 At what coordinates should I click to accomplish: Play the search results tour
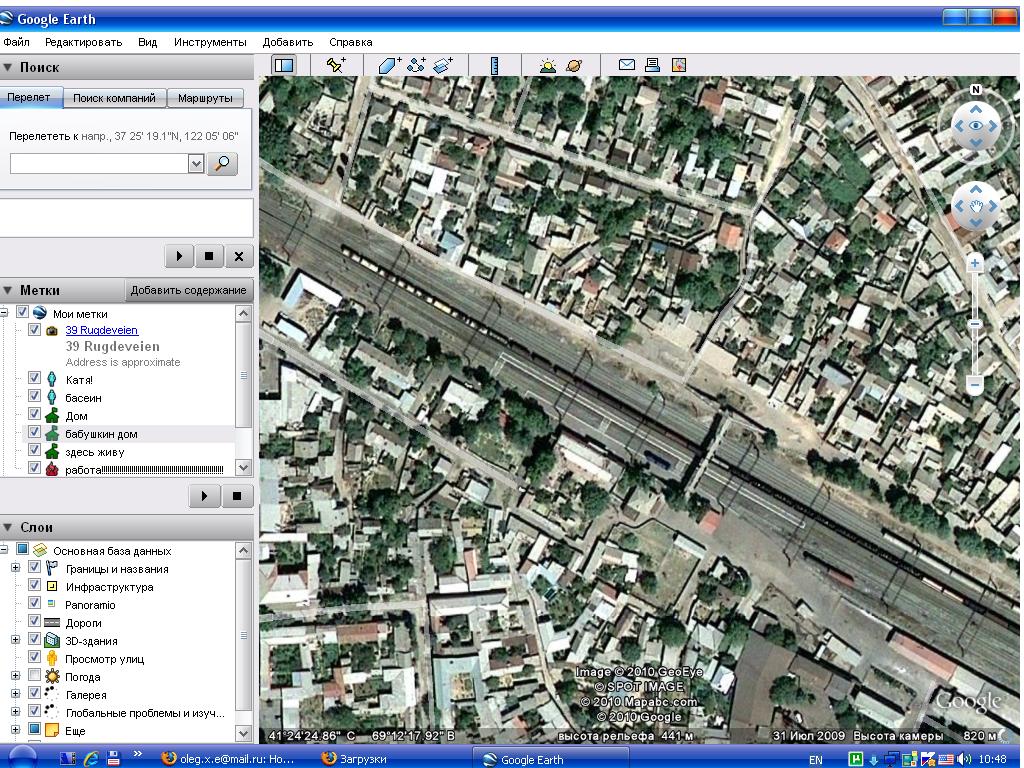click(x=180, y=256)
